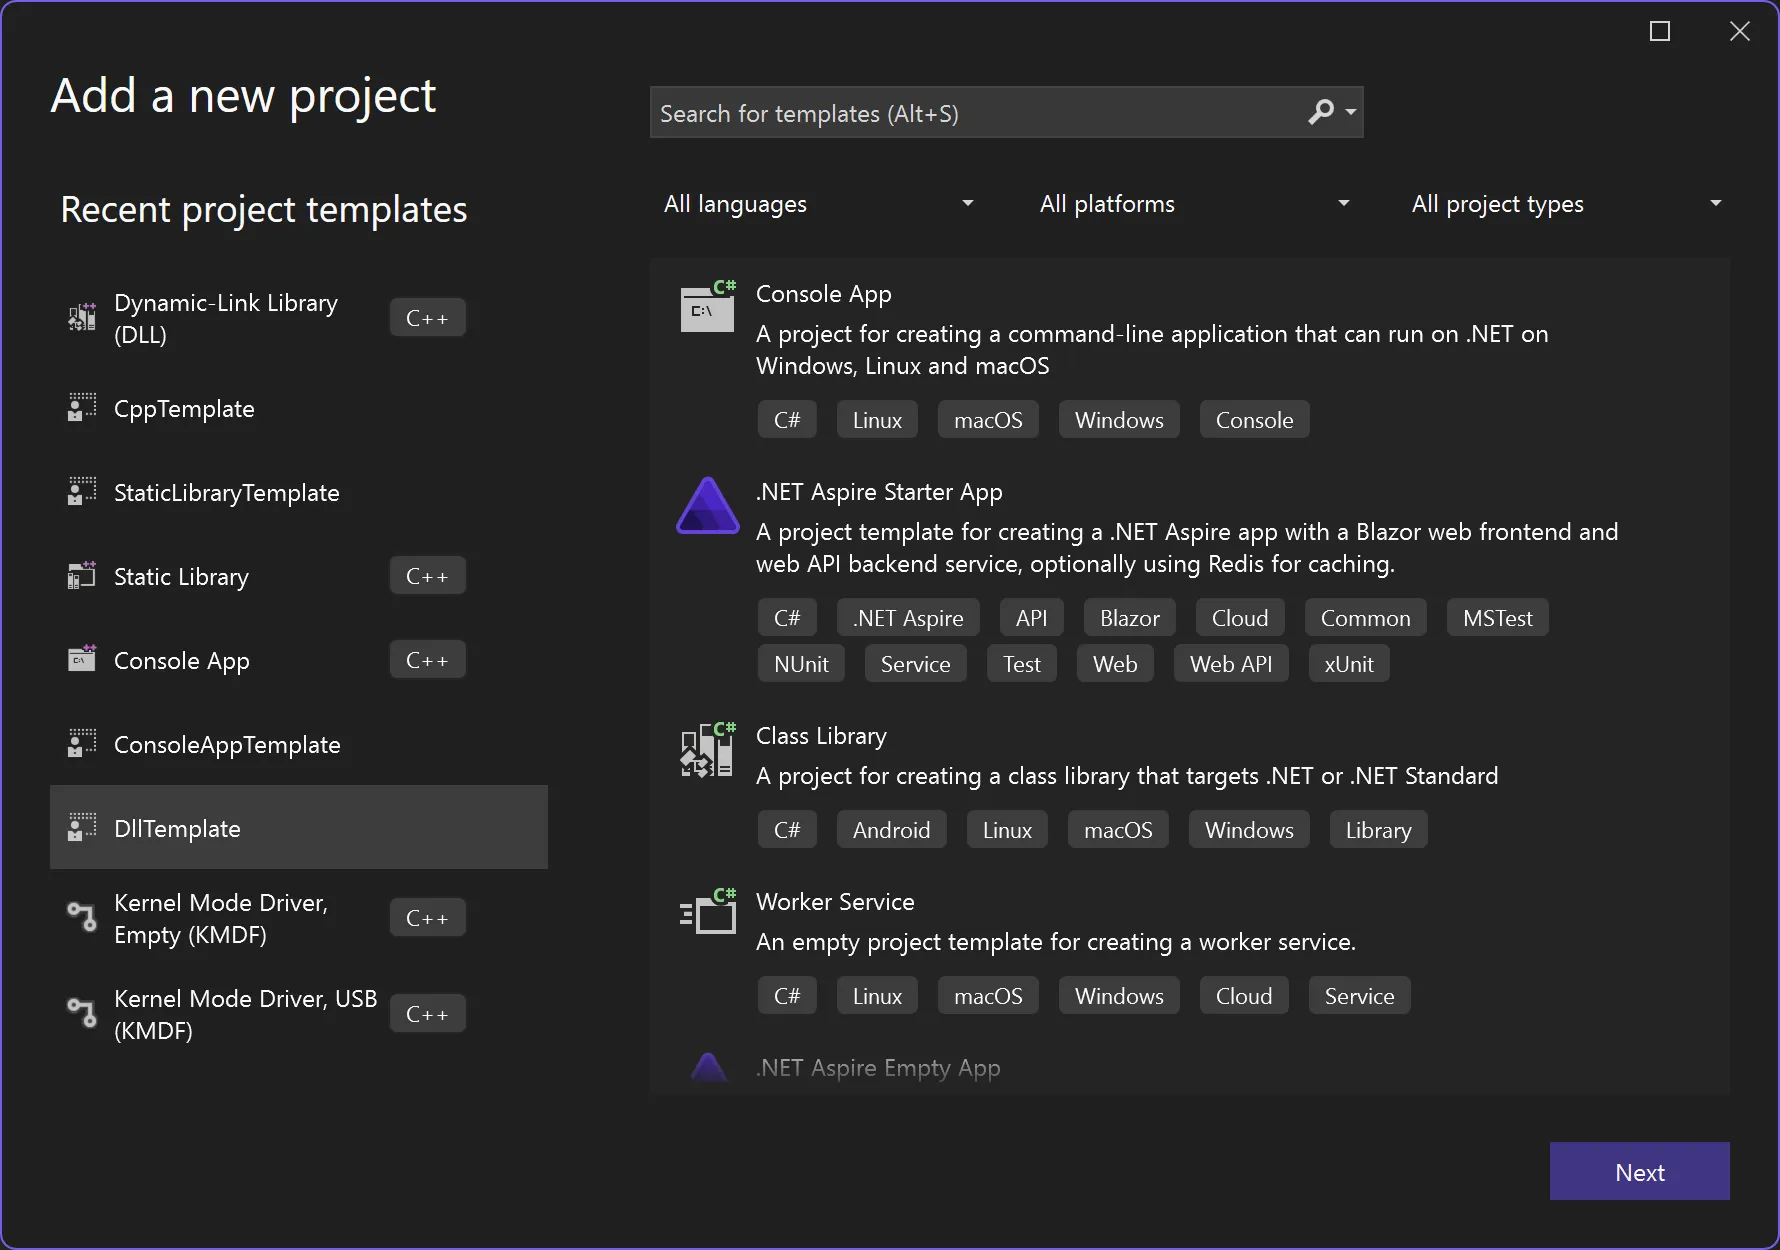Screen dimensions: 1780x1250
Task: Click the StaticLibraryTemplate icon
Action: click(x=82, y=492)
